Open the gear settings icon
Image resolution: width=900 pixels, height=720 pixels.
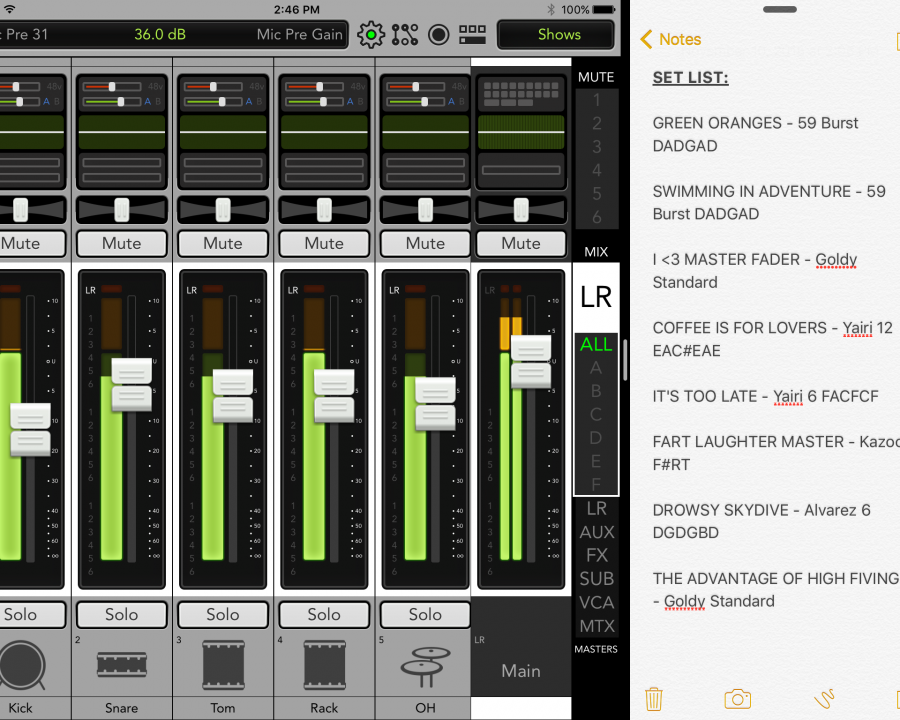(371, 35)
